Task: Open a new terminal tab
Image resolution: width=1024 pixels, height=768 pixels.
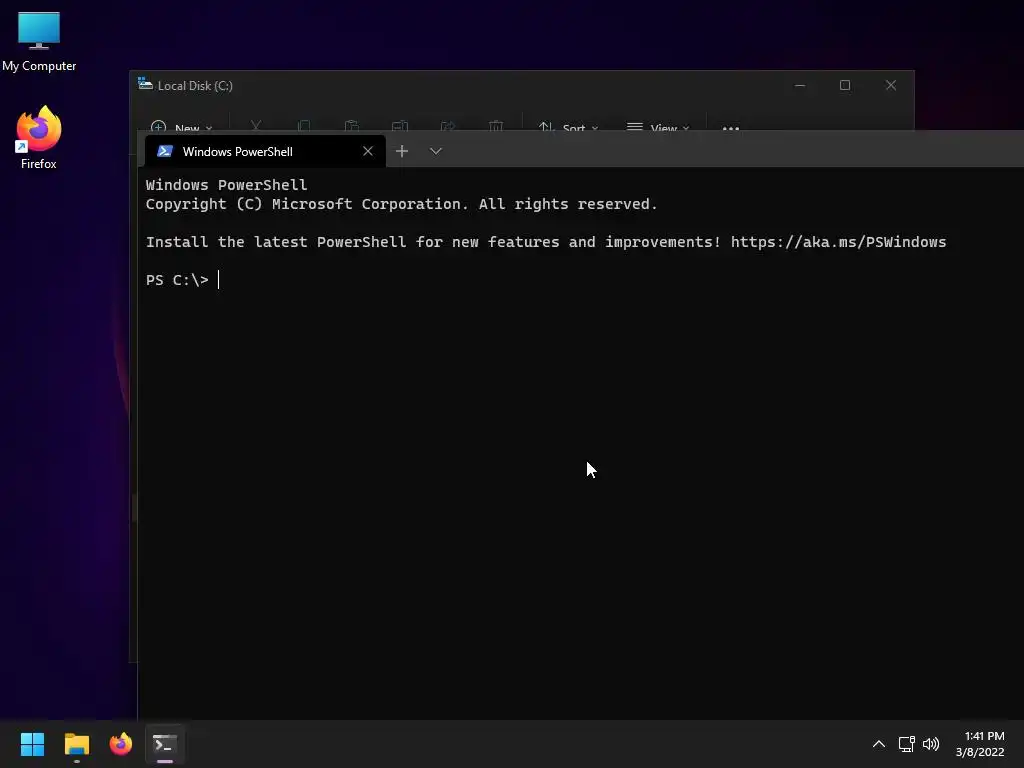Action: point(402,152)
